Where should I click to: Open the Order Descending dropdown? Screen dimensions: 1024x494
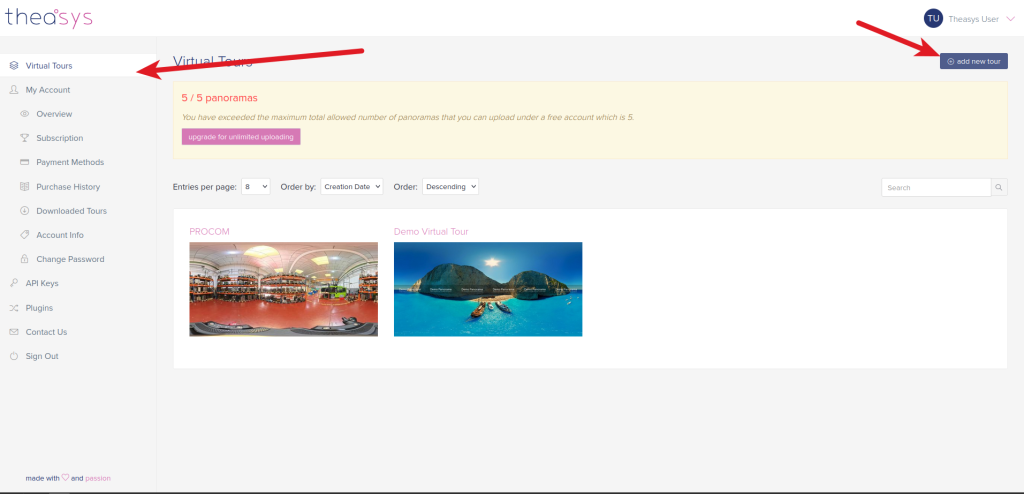pyautogui.click(x=450, y=186)
